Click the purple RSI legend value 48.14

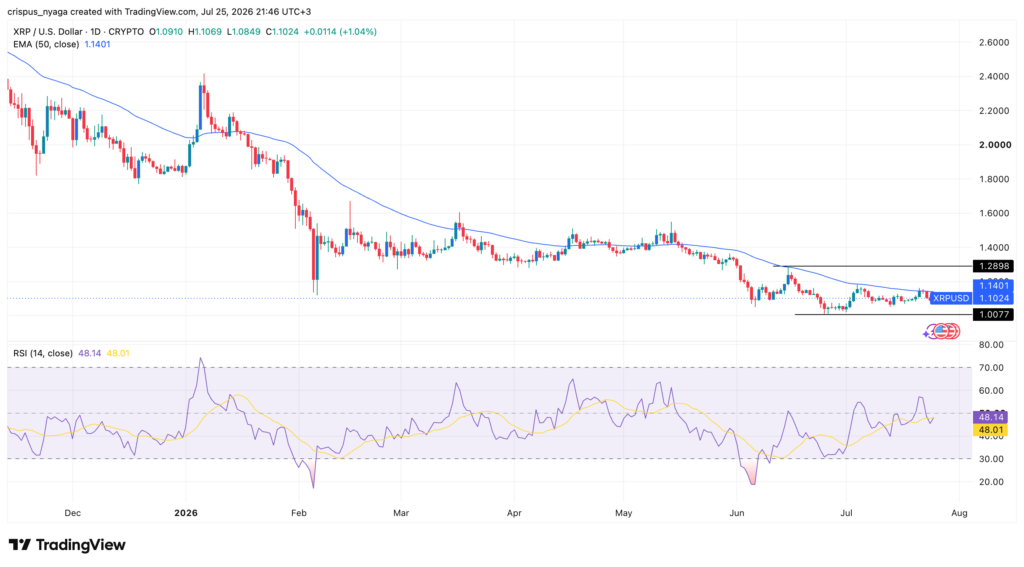[89, 353]
